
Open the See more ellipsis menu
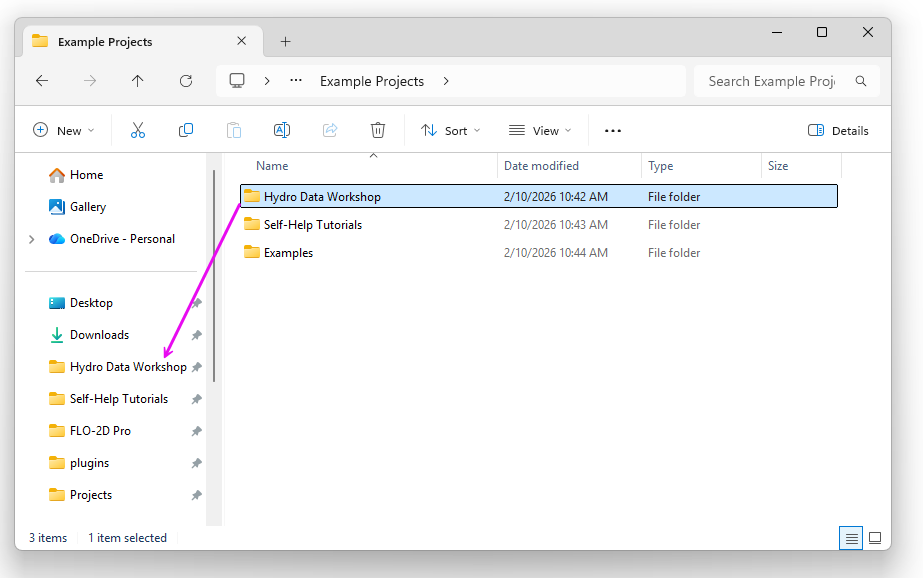click(613, 130)
